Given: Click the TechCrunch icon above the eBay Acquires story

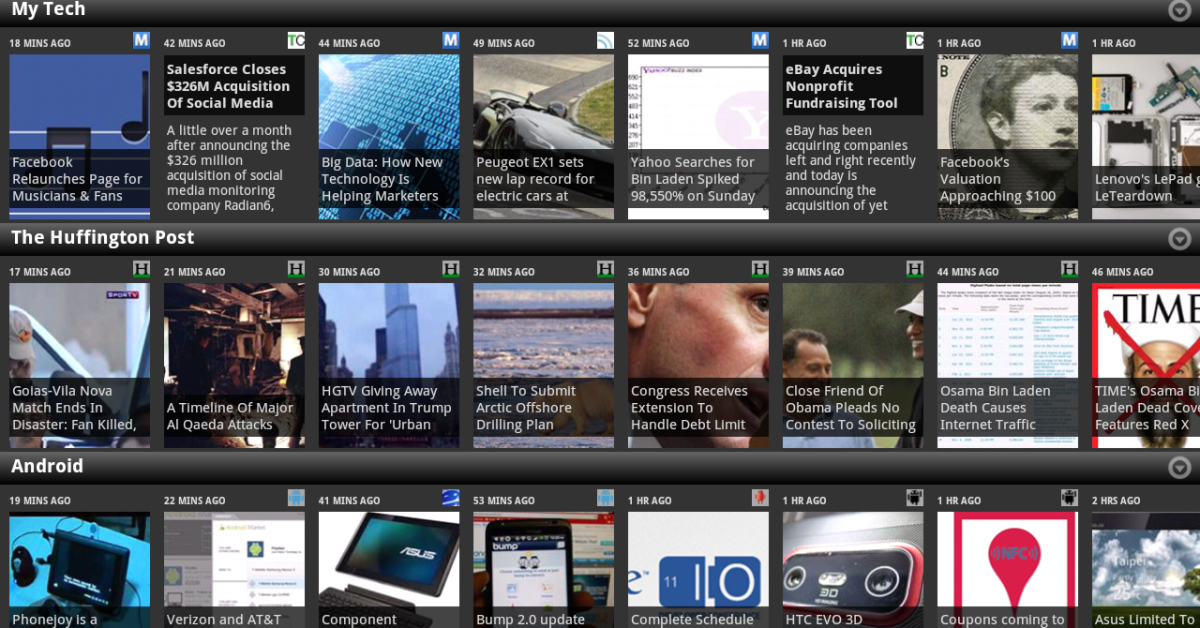Looking at the screenshot, I should pos(915,41).
